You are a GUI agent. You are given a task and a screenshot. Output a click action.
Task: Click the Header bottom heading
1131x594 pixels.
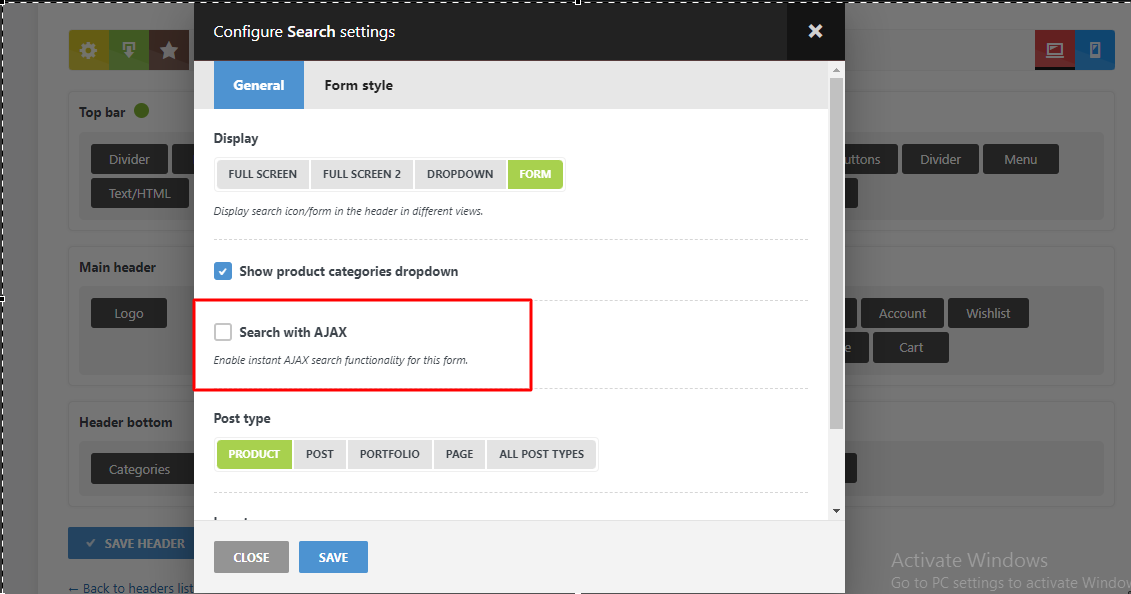pos(126,422)
